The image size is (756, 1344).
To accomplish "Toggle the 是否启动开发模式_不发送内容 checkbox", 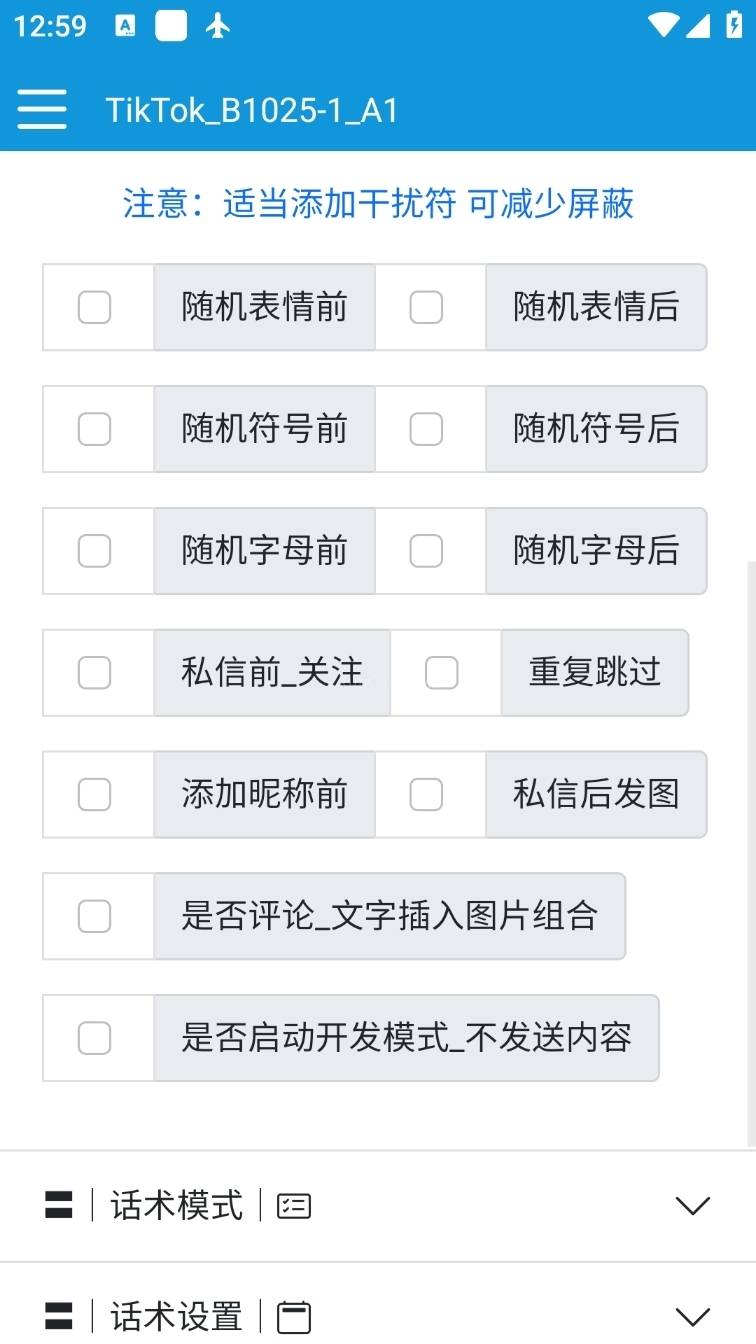I will click(x=95, y=1039).
